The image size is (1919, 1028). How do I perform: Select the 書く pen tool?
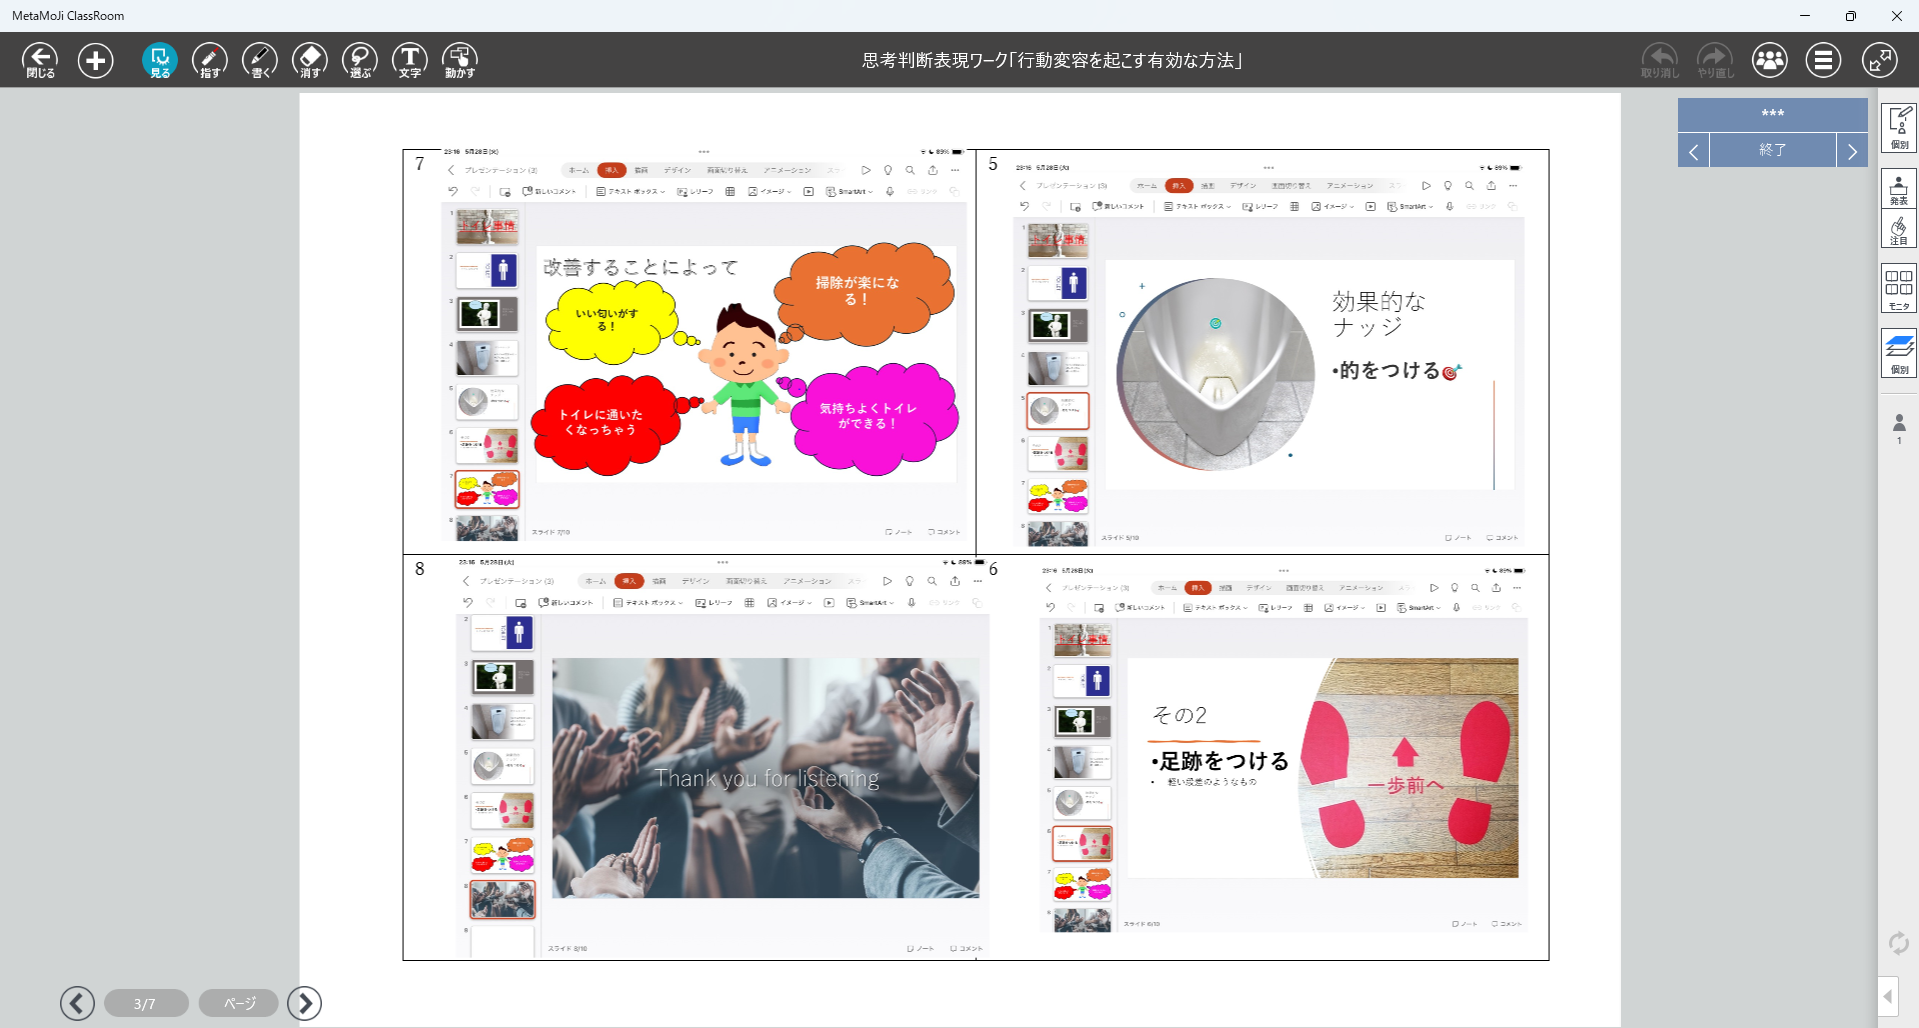click(x=260, y=60)
